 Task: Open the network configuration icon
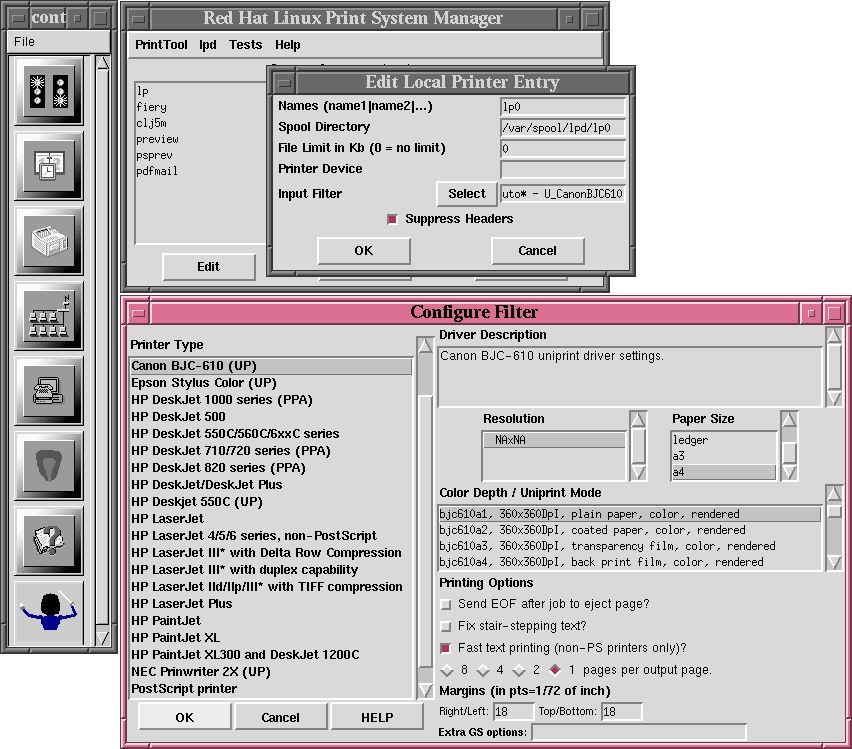tap(49, 316)
